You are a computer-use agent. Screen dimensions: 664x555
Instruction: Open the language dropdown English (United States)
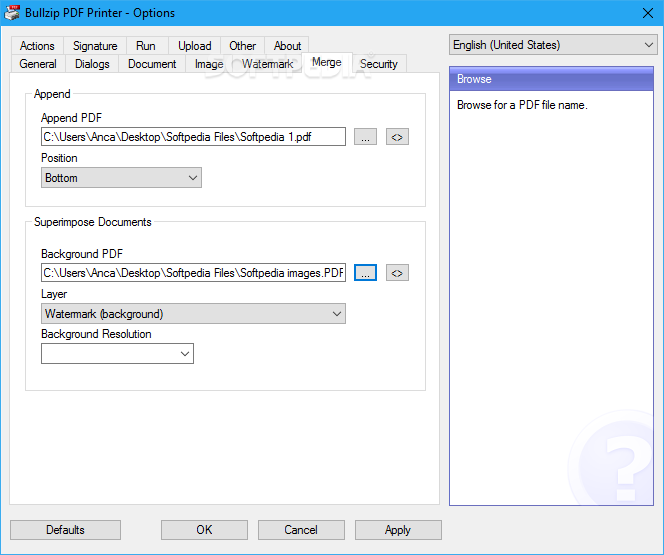point(553,45)
